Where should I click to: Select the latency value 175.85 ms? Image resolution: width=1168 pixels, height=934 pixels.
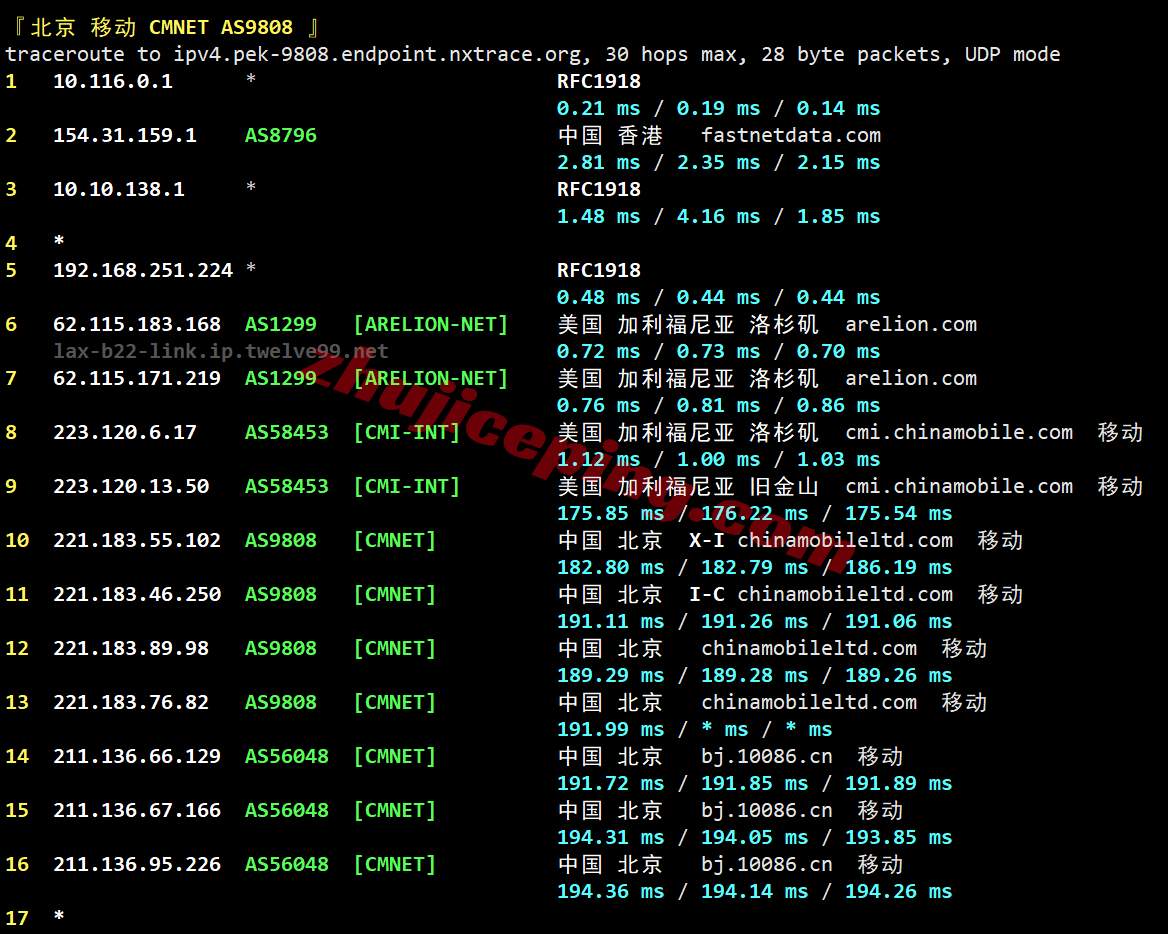(x=611, y=514)
